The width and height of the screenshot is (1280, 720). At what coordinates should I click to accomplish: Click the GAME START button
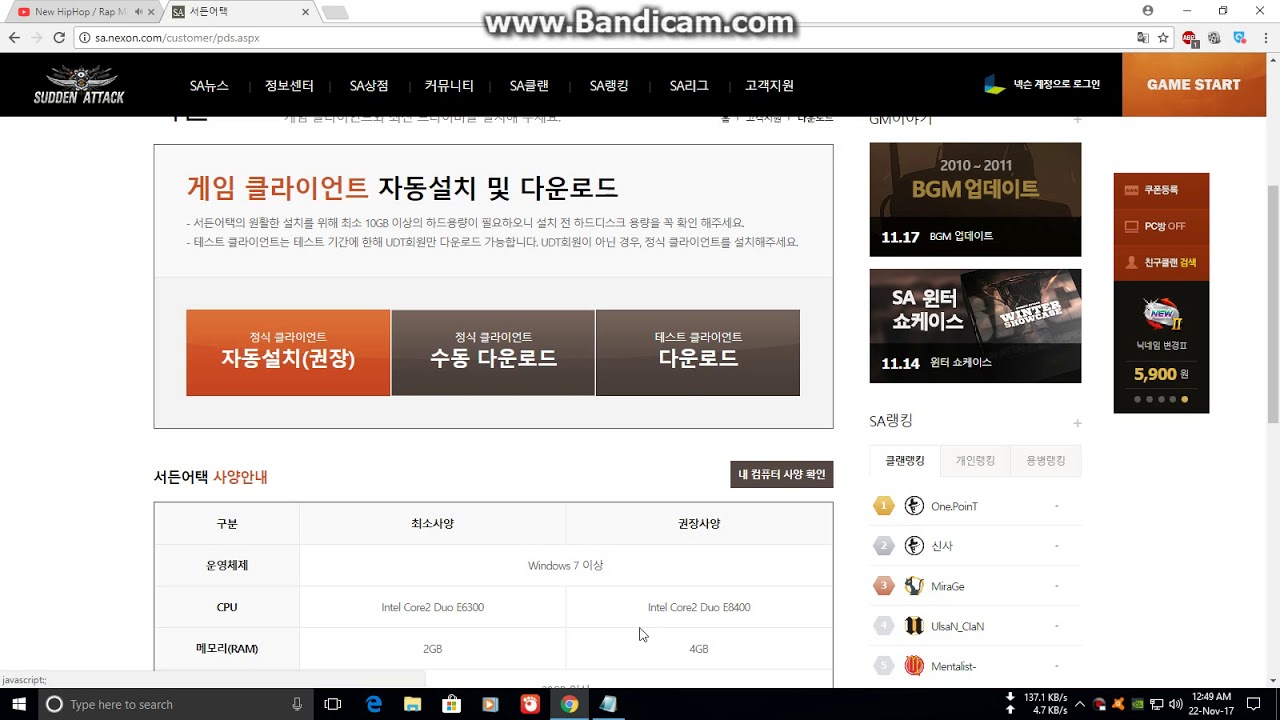(1193, 85)
